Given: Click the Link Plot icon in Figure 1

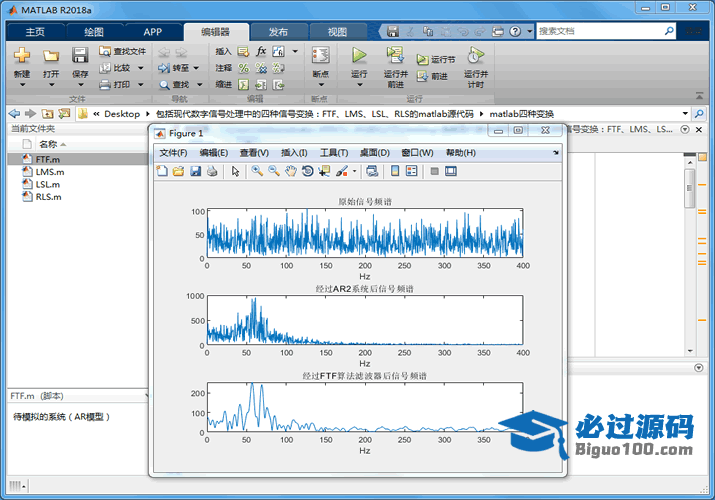Looking at the screenshot, I should point(372,171).
